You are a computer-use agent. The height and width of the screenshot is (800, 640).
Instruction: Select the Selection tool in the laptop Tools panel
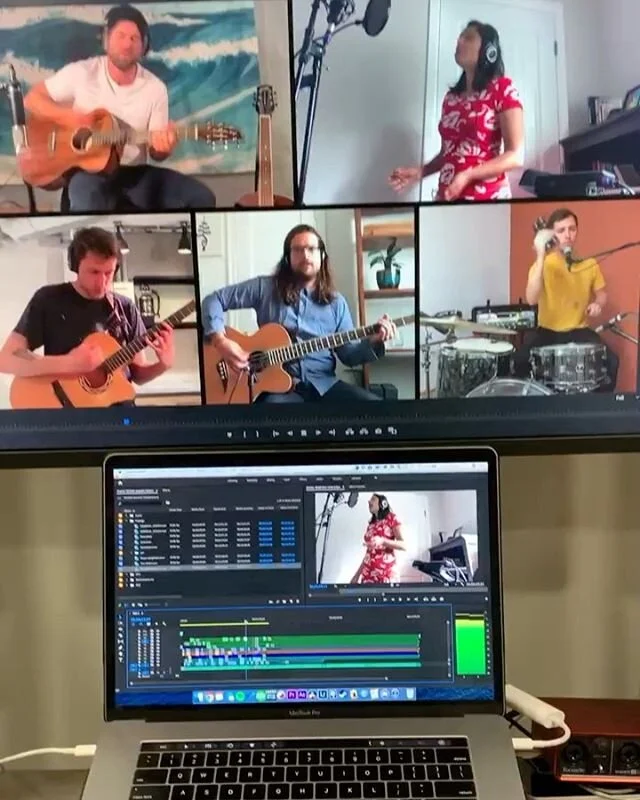click(x=120, y=616)
